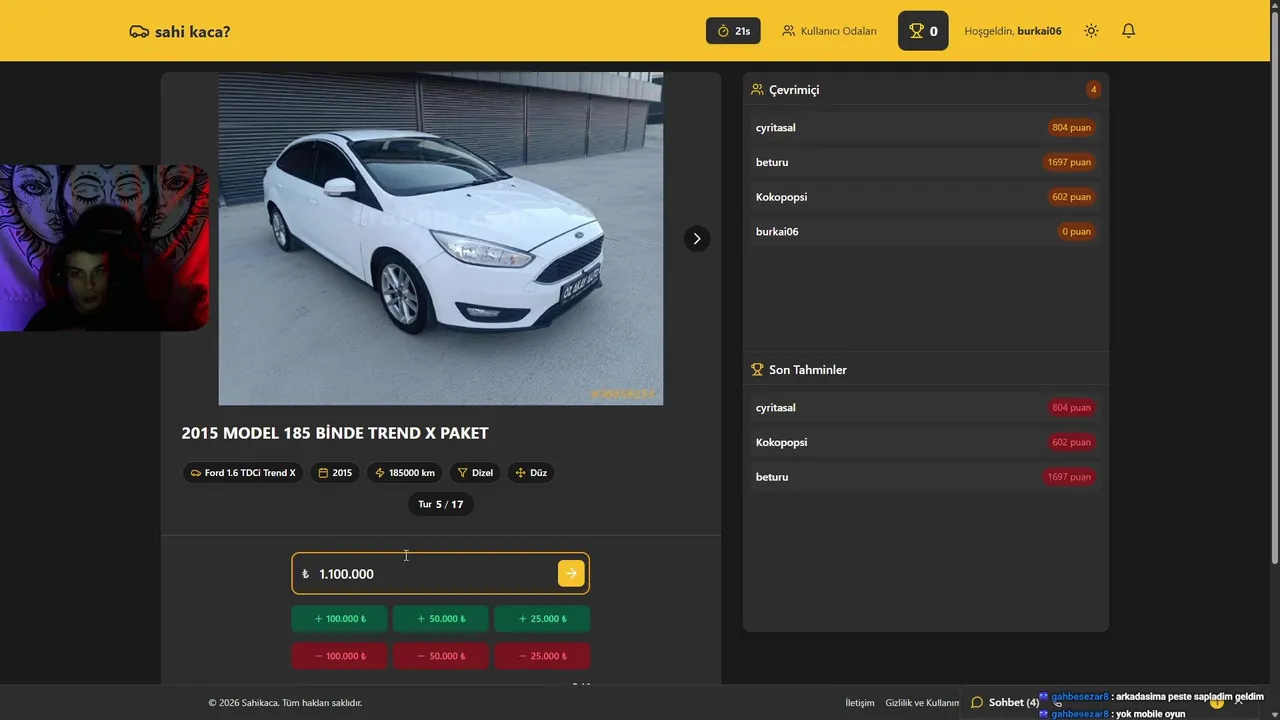Select beturu in online list
This screenshot has height=720, width=1280.
925,162
